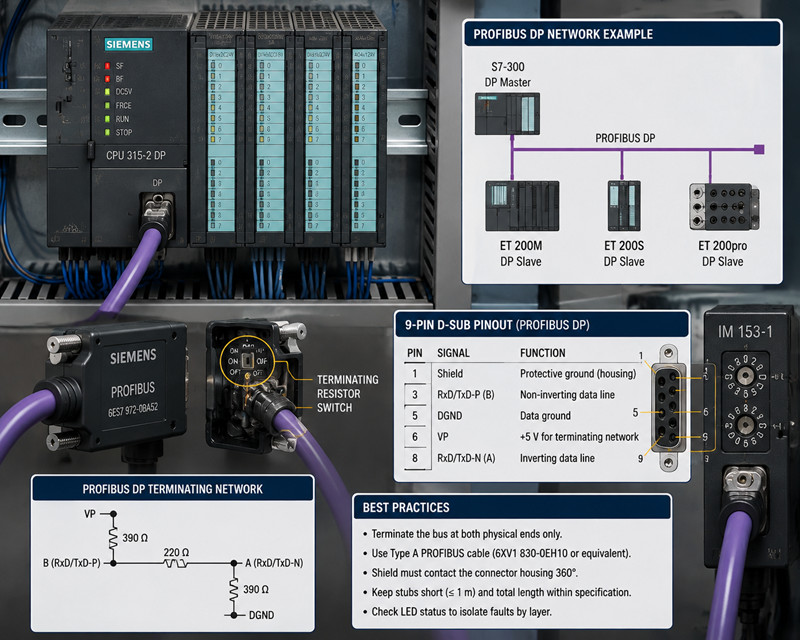
Task: Click the A (RxD/TxD-N) circuit label
Action: (274, 563)
